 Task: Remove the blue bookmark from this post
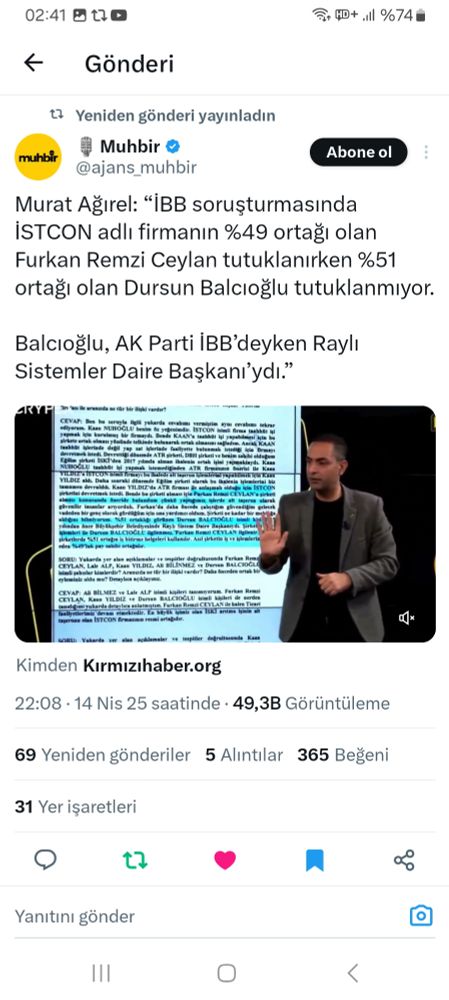click(314, 860)
